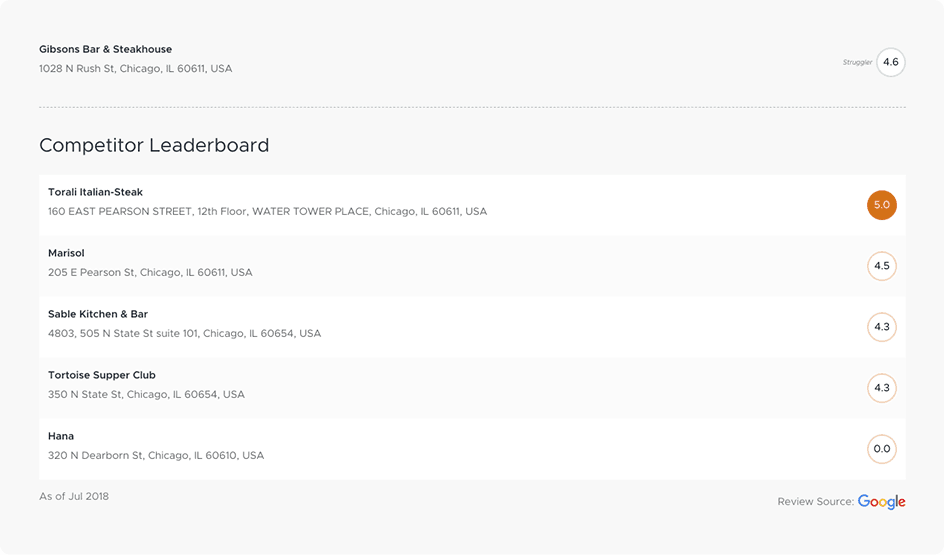Click the As of Jul 2018 text
This screenshot has height=555, width=944.
coord(74,497)
